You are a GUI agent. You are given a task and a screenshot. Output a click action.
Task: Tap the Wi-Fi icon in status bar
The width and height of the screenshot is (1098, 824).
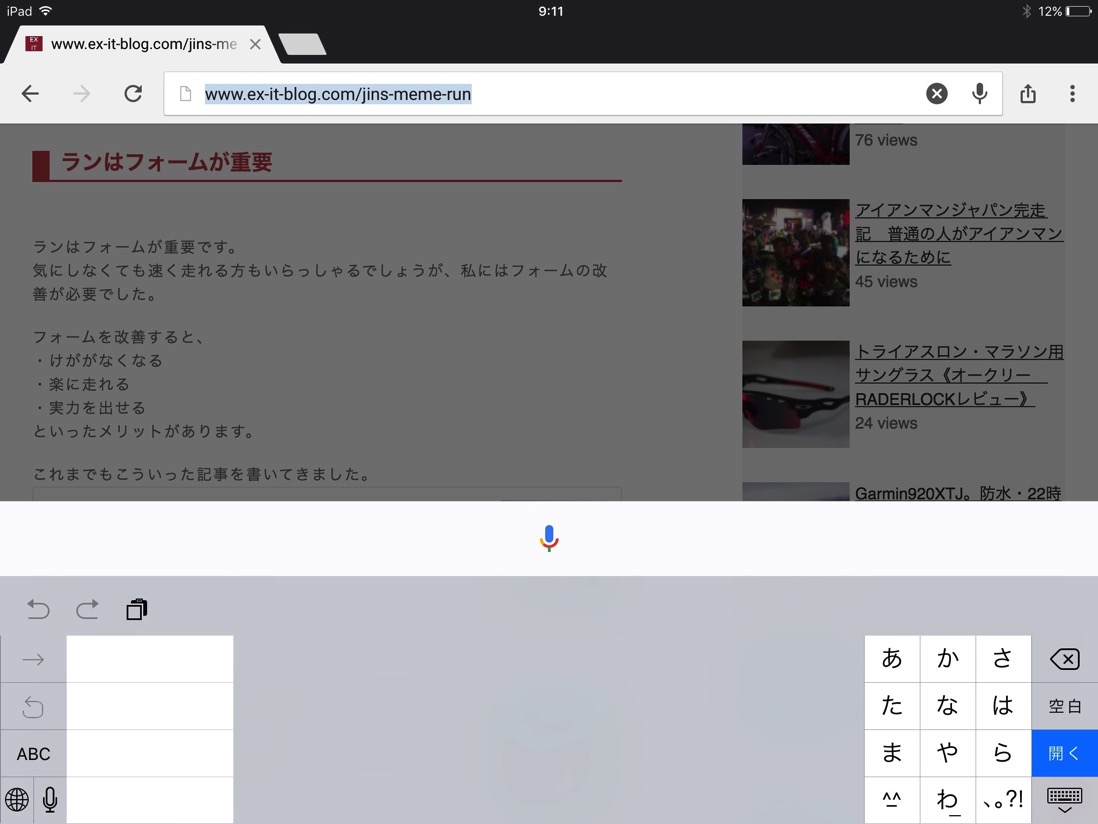pos(46,11)
